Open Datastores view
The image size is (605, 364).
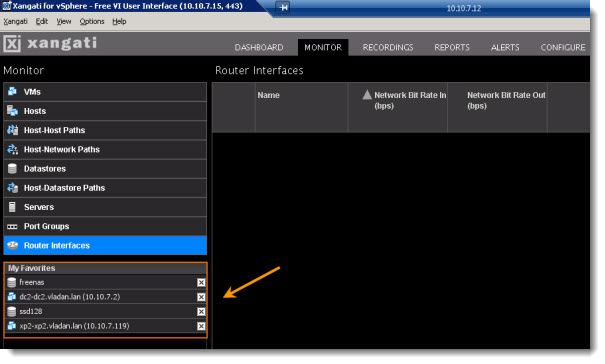point(105,169)
